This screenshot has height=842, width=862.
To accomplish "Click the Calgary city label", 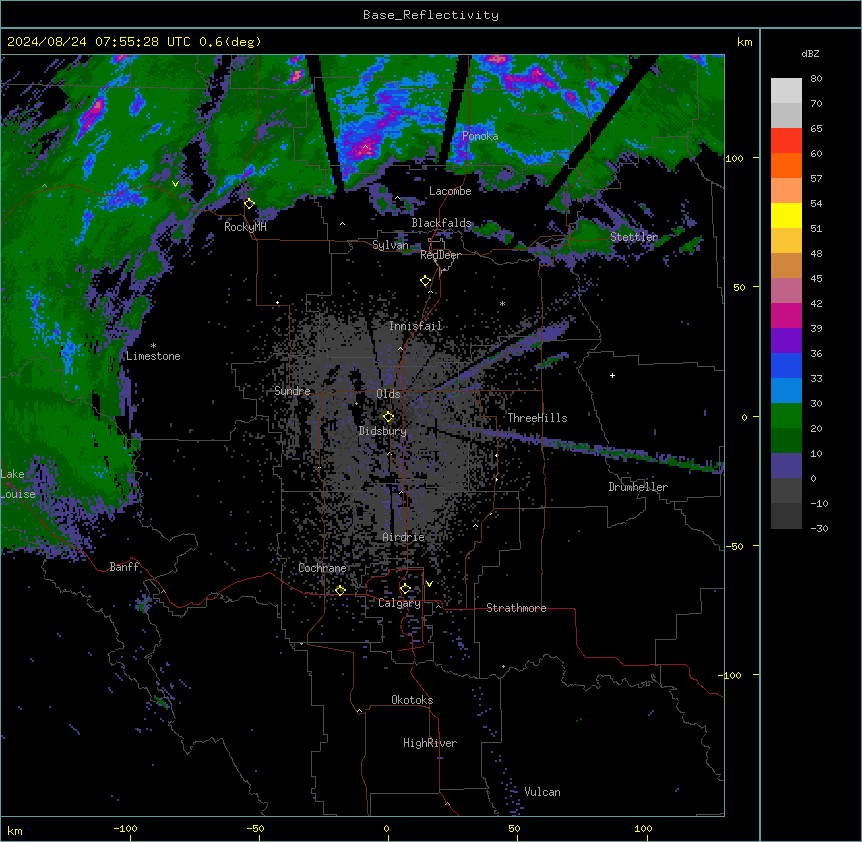I will [x=399, y=603].
